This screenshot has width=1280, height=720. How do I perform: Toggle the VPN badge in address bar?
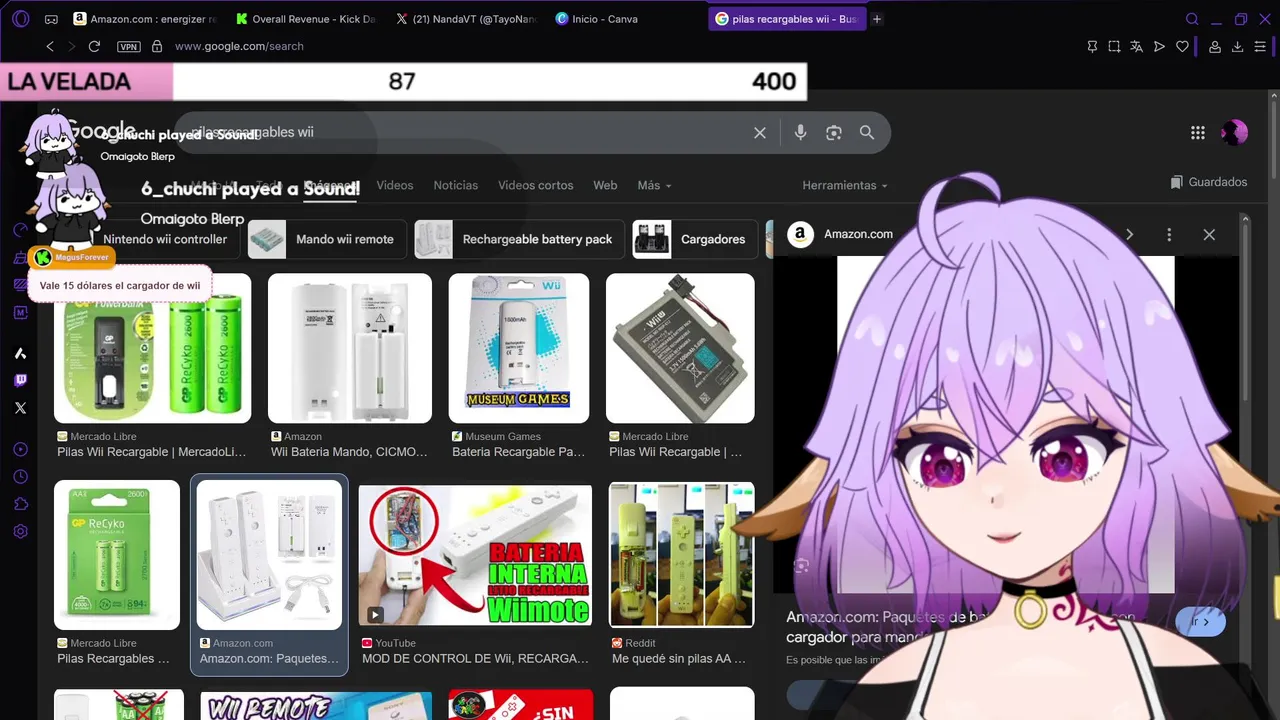pos(128,46)
